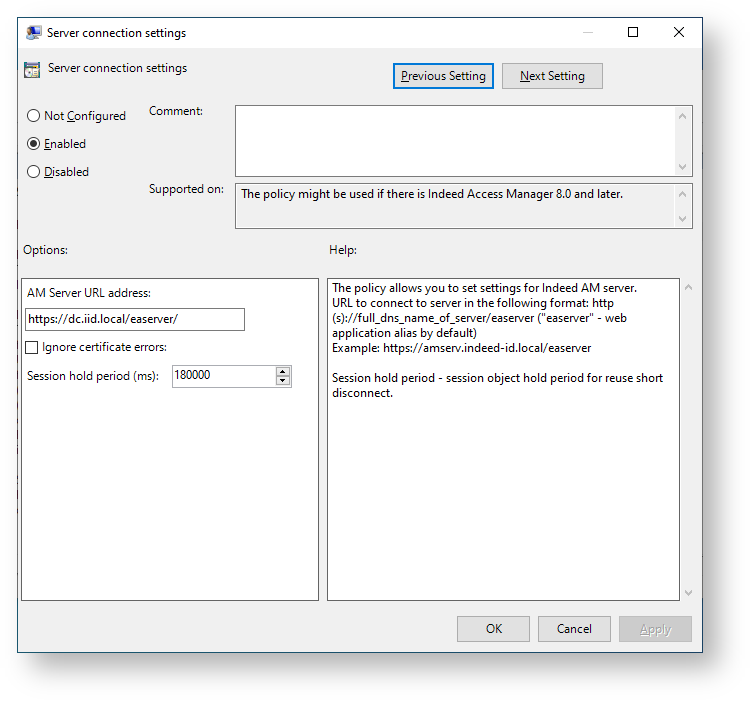Maximize the Server connection settings window

633,32
